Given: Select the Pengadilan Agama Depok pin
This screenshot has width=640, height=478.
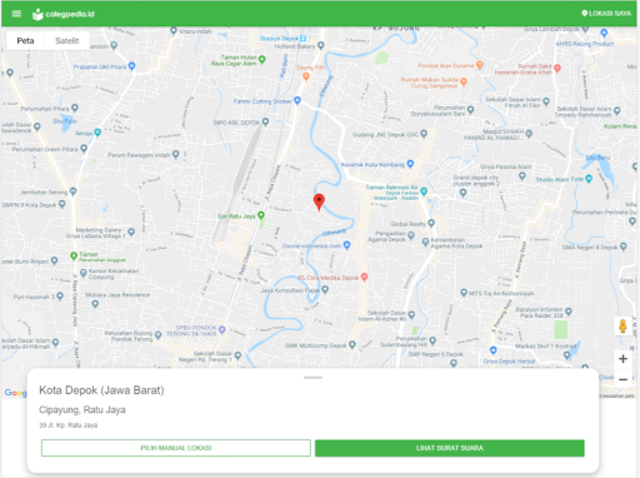Looking at the screenshot, I should 411,235.
